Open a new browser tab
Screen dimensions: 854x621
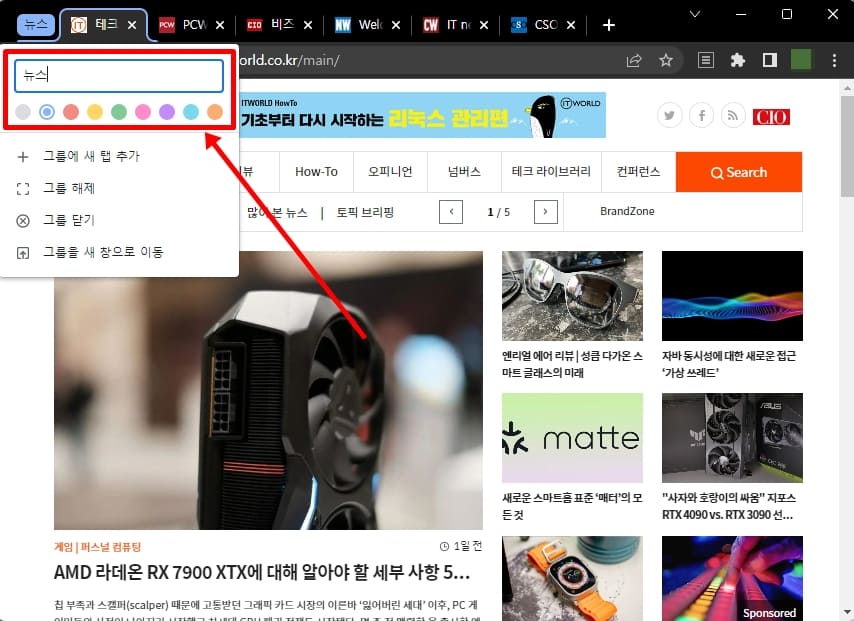pyautogui.click(x=609, y=25)
